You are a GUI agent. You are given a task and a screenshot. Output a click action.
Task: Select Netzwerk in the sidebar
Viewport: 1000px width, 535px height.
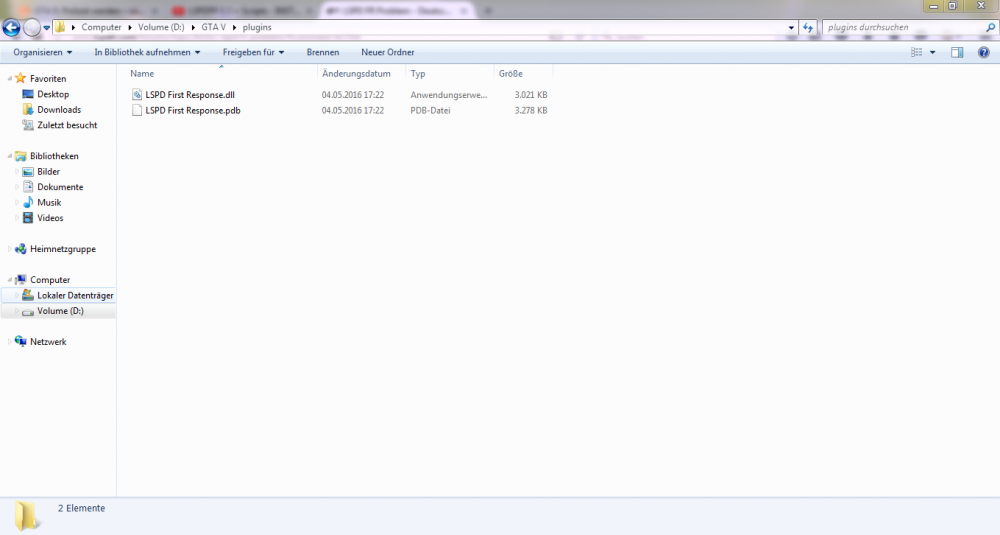coord(48,342)
